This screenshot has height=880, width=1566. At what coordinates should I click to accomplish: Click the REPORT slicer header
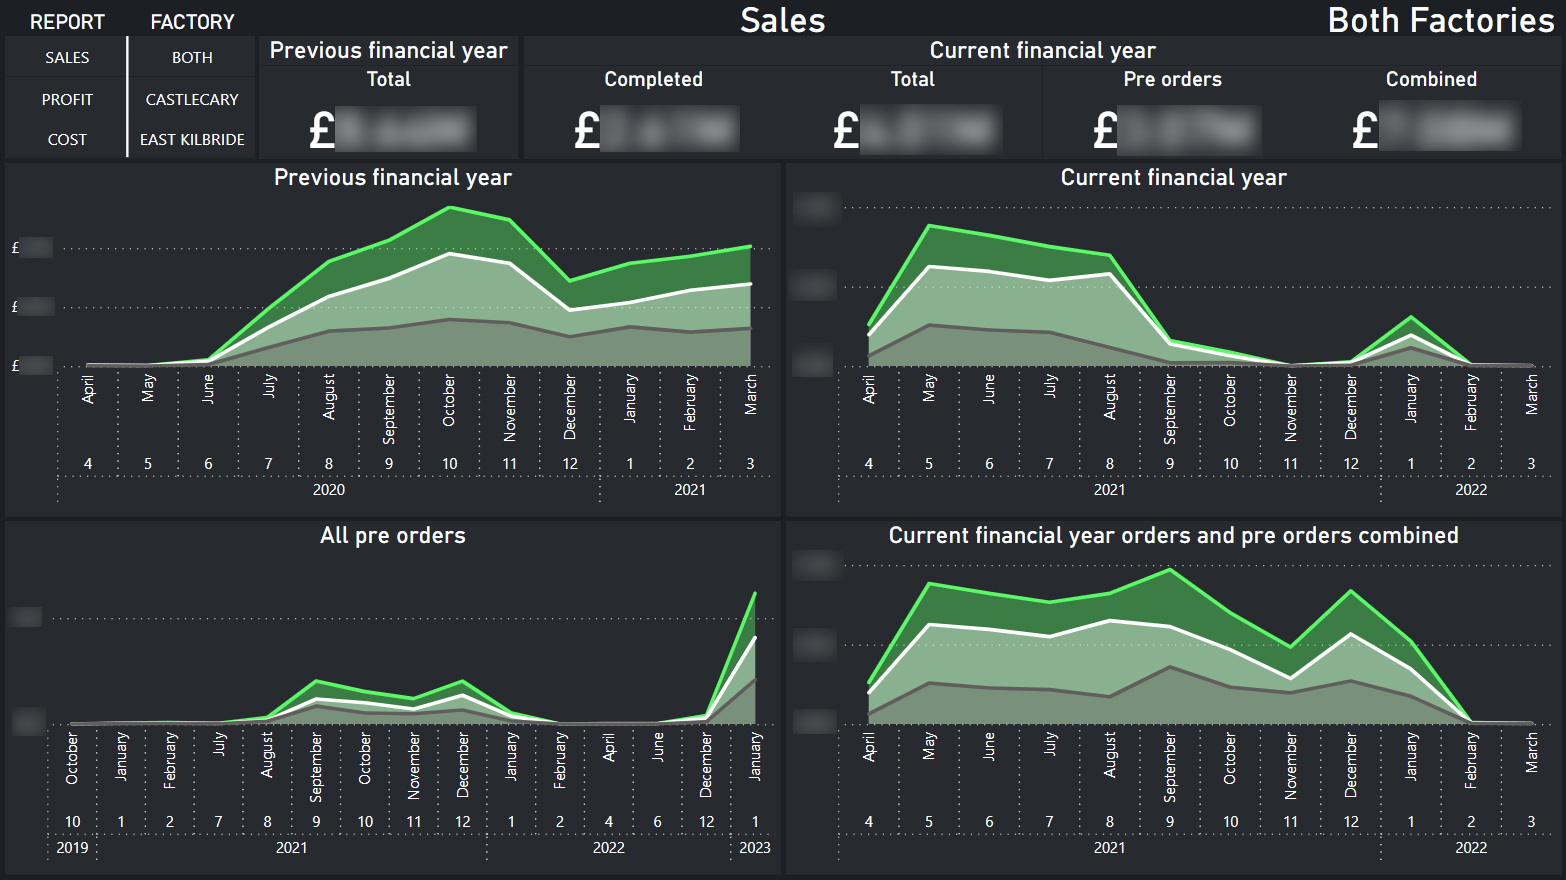[67, 22]
